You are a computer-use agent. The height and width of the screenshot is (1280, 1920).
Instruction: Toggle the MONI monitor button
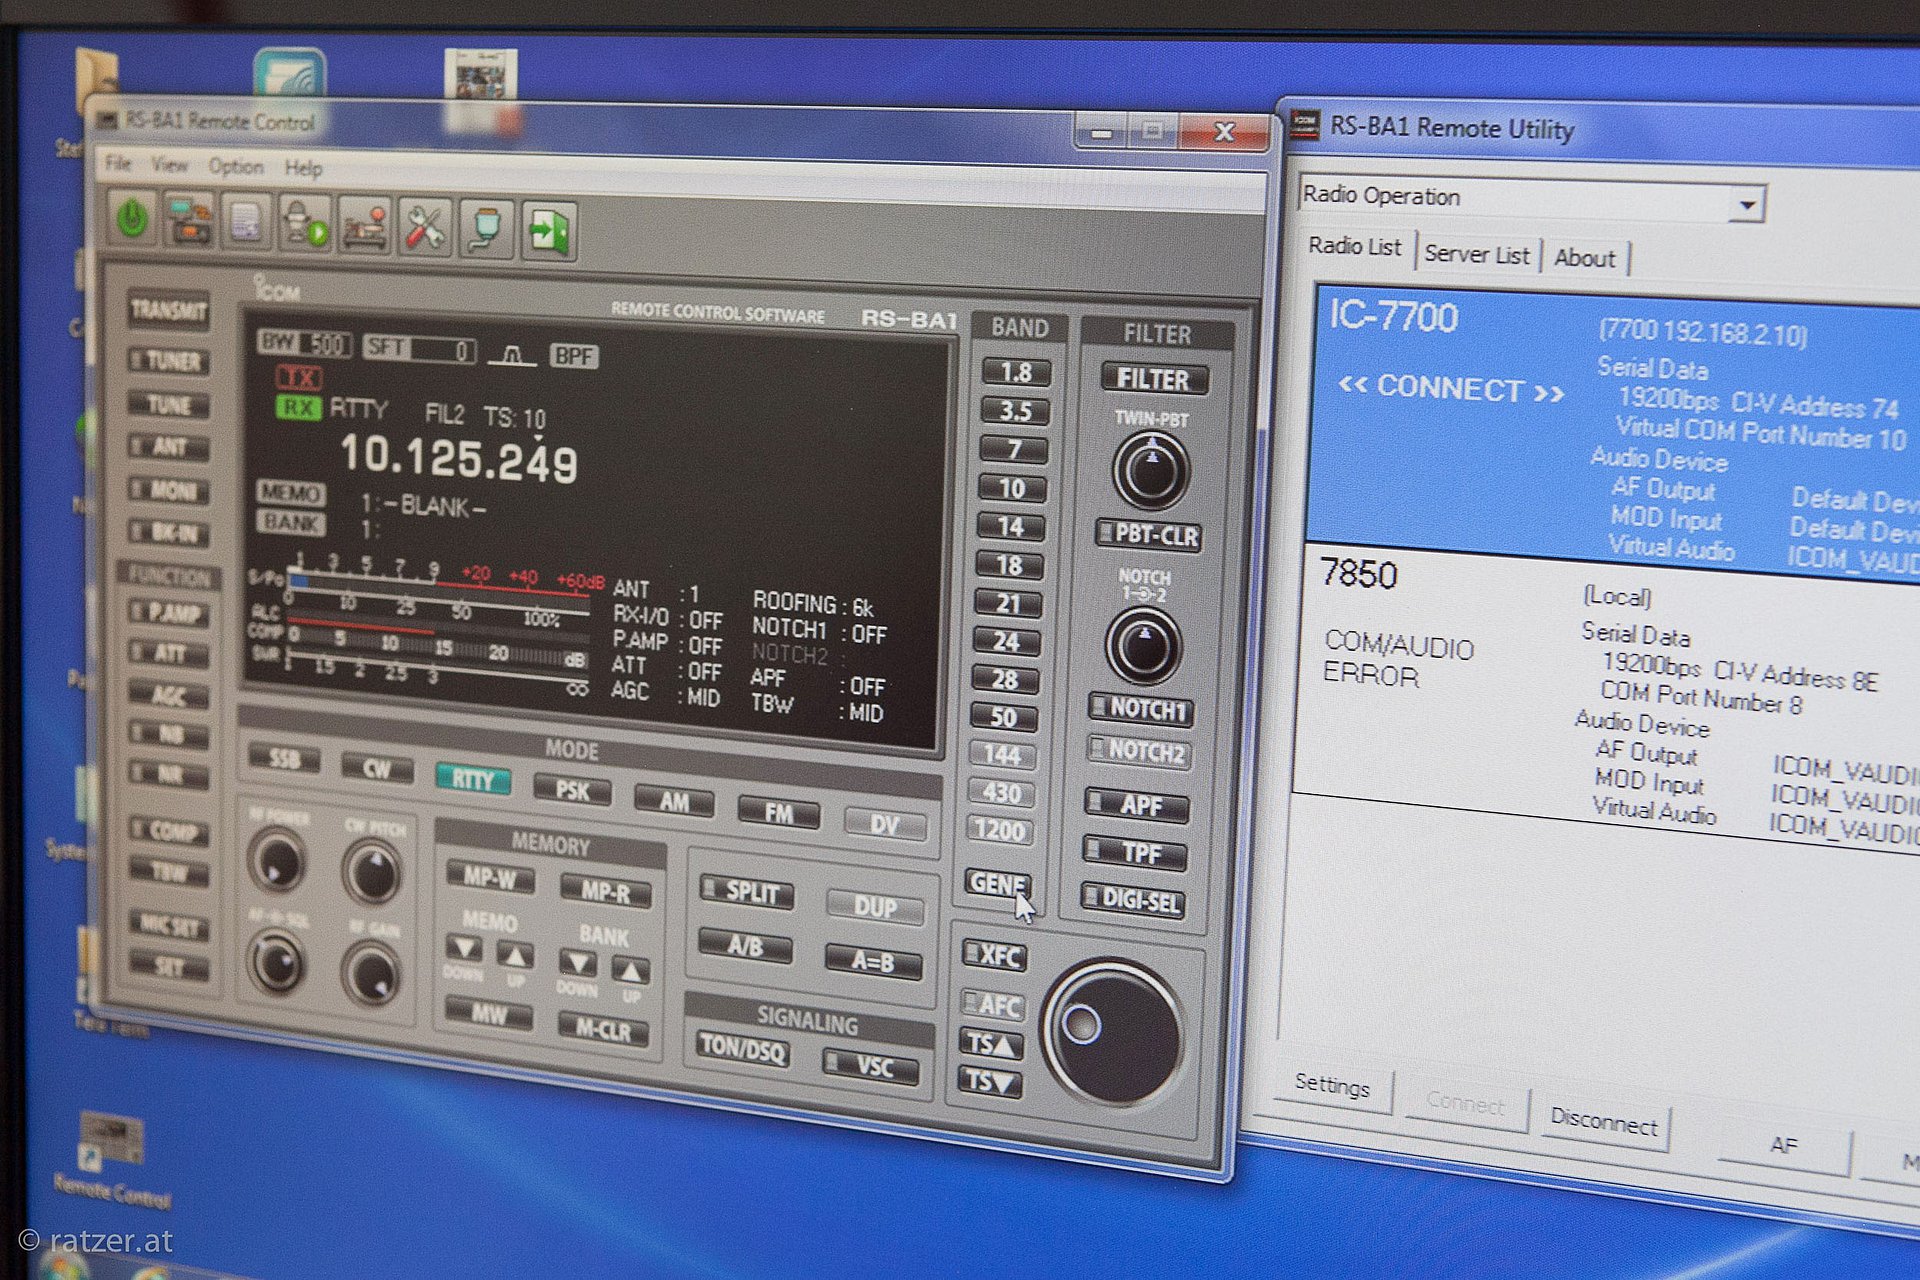[169, 490]
